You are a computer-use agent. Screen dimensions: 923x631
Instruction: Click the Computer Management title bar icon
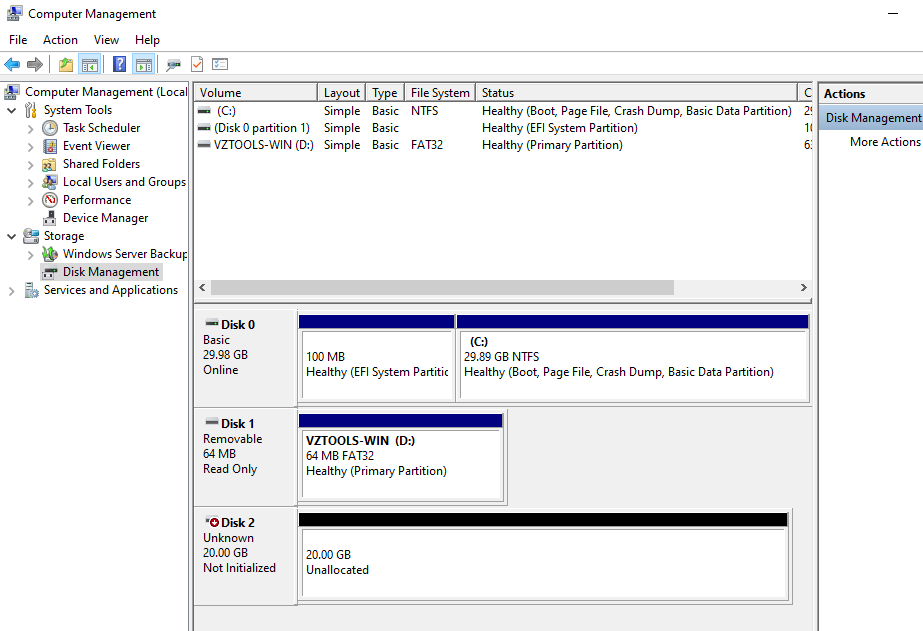coord(15,13)
